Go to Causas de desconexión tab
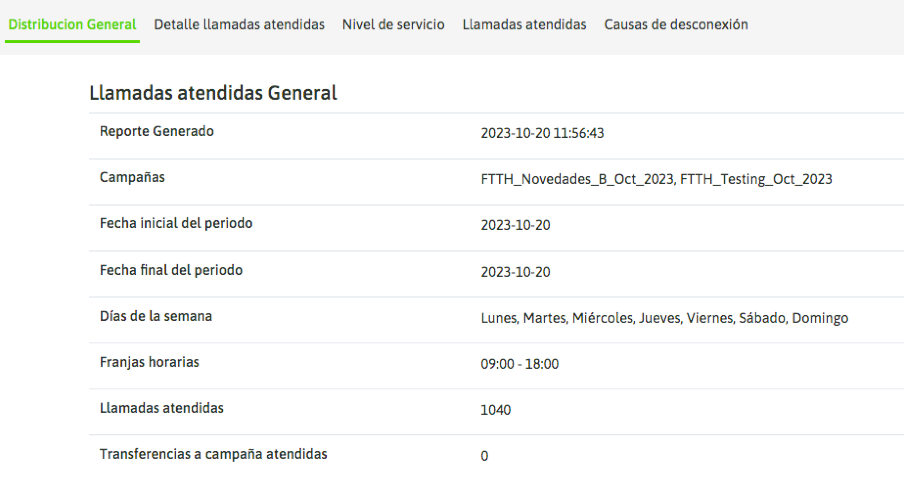The height and width of the screenshot is (480, 904). [676, 24]
